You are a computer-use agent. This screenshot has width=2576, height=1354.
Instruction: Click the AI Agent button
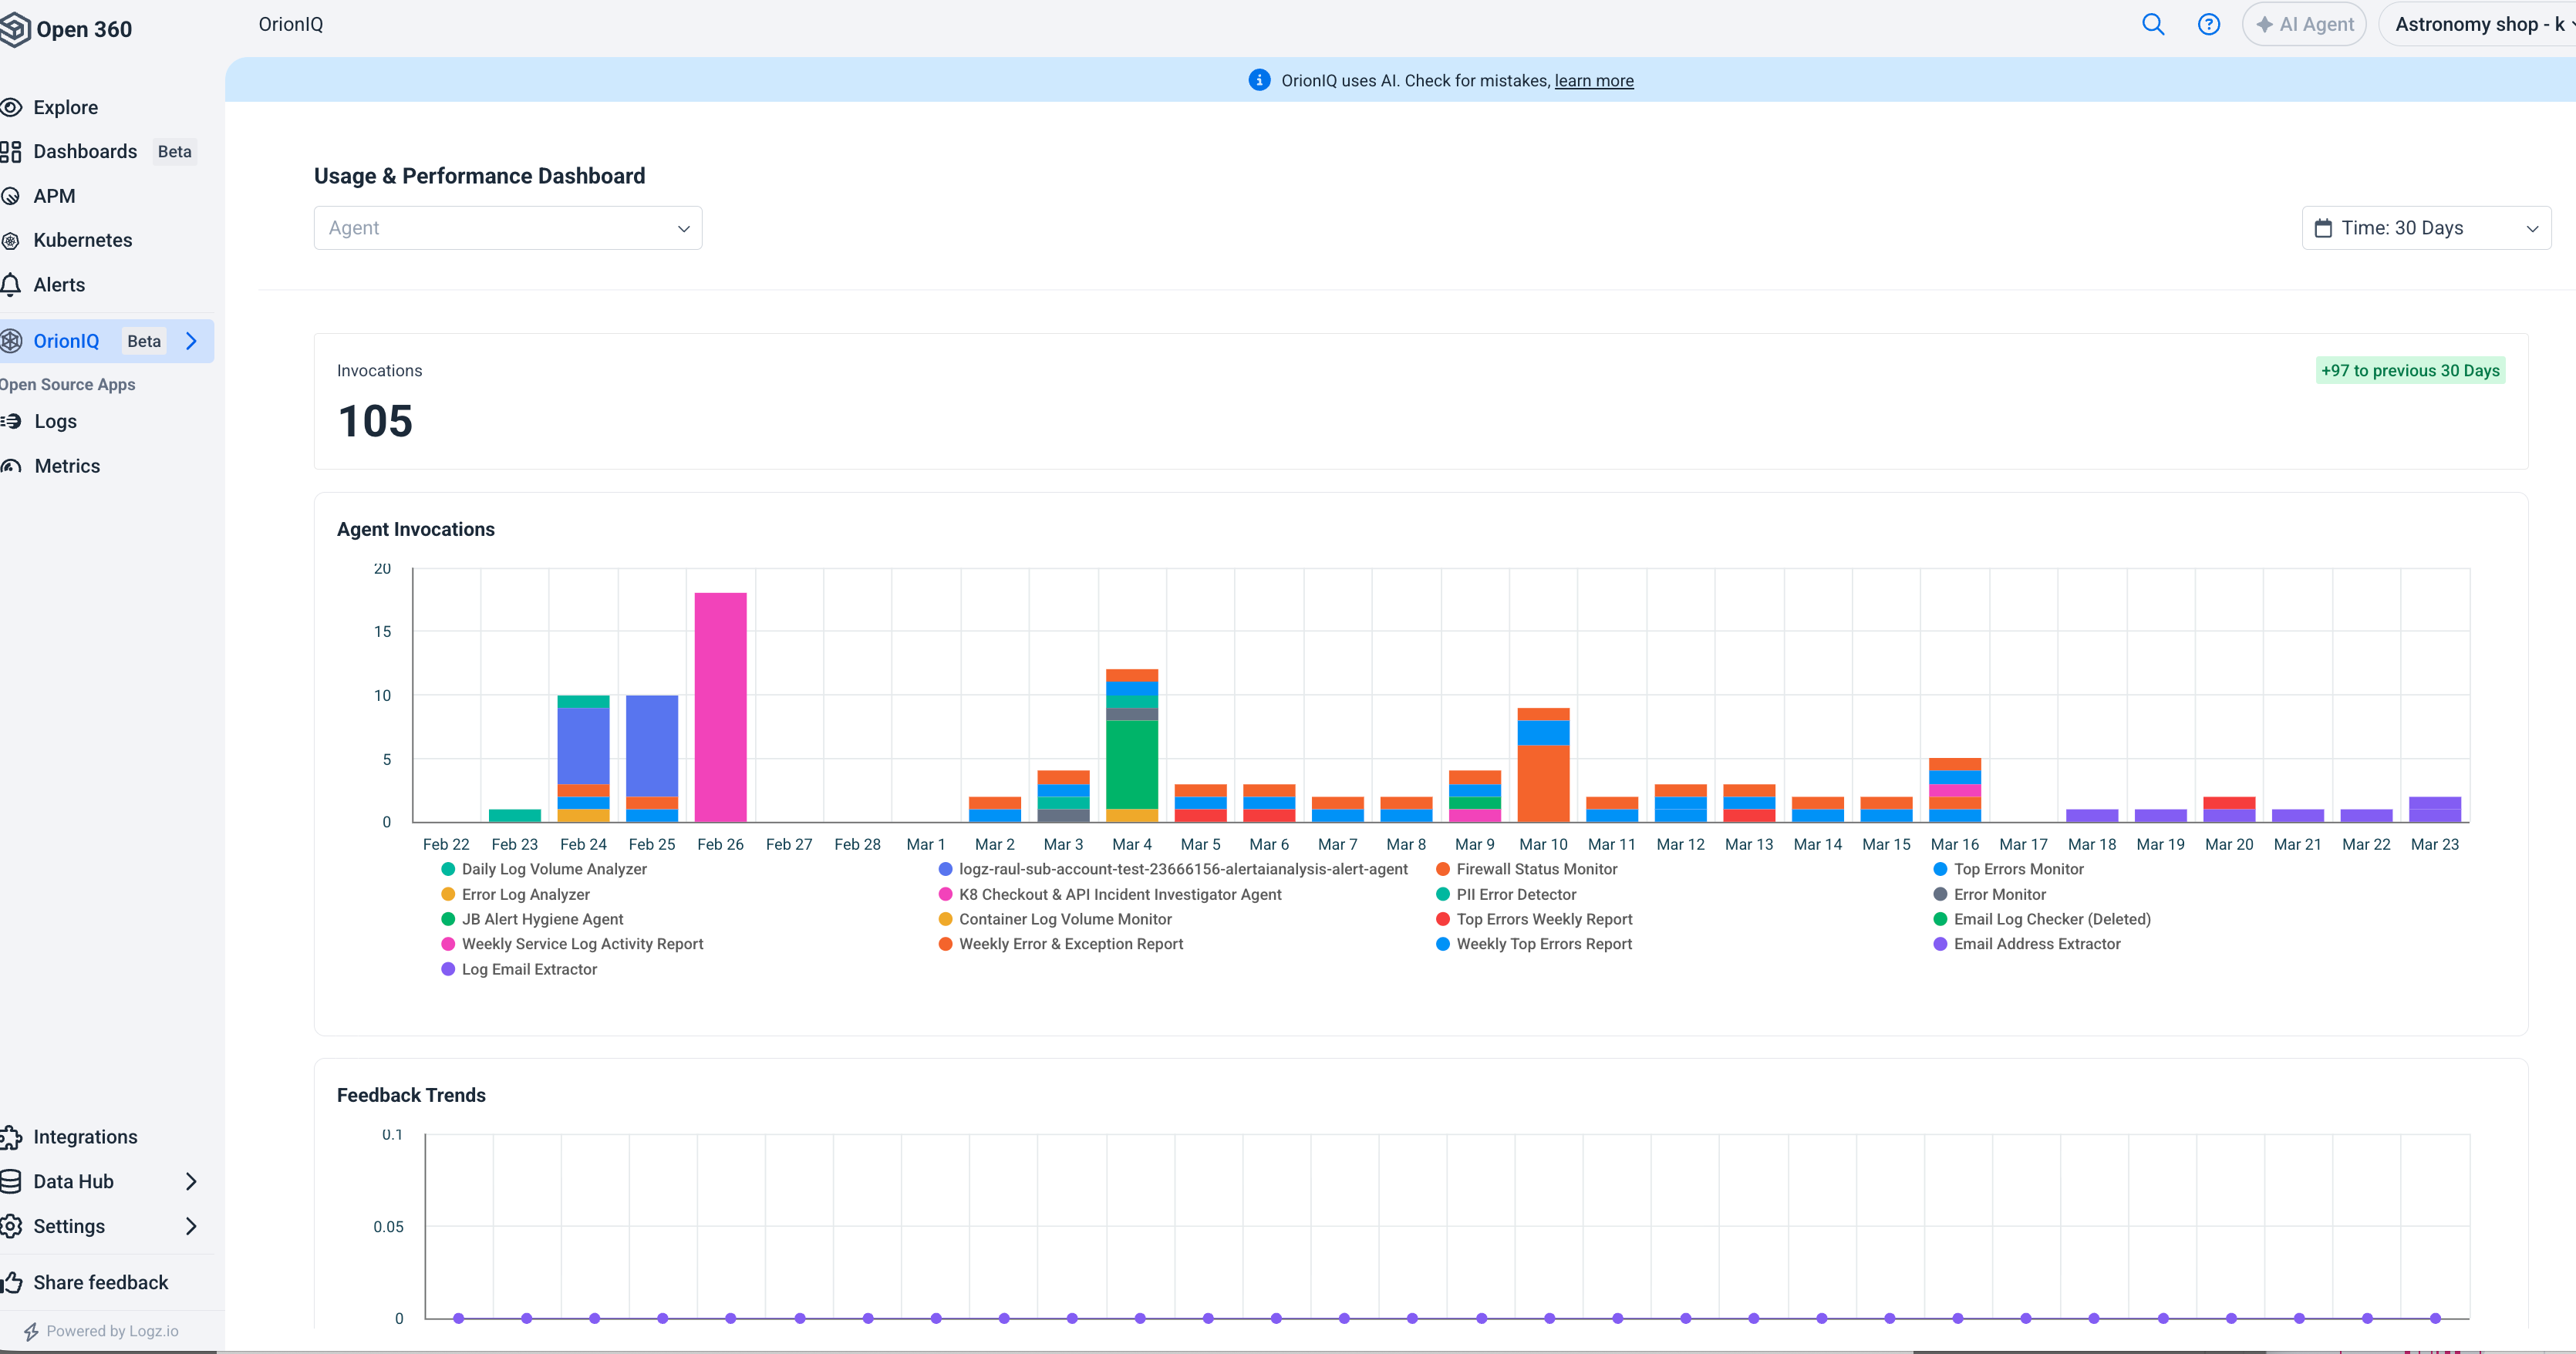[2304, 23]
